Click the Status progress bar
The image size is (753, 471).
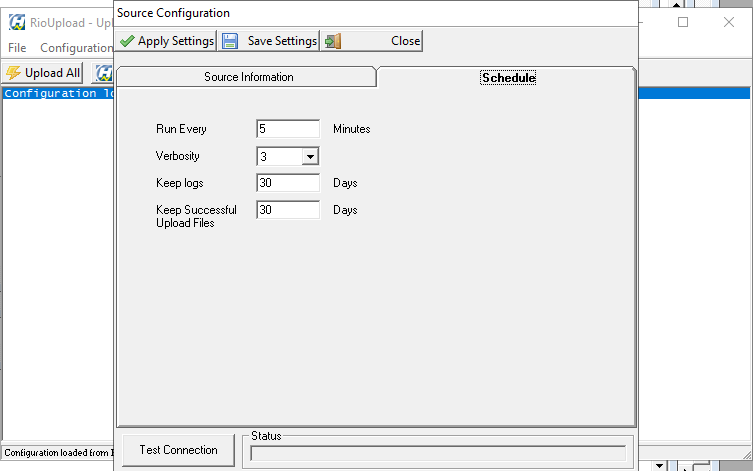[438, 453]
